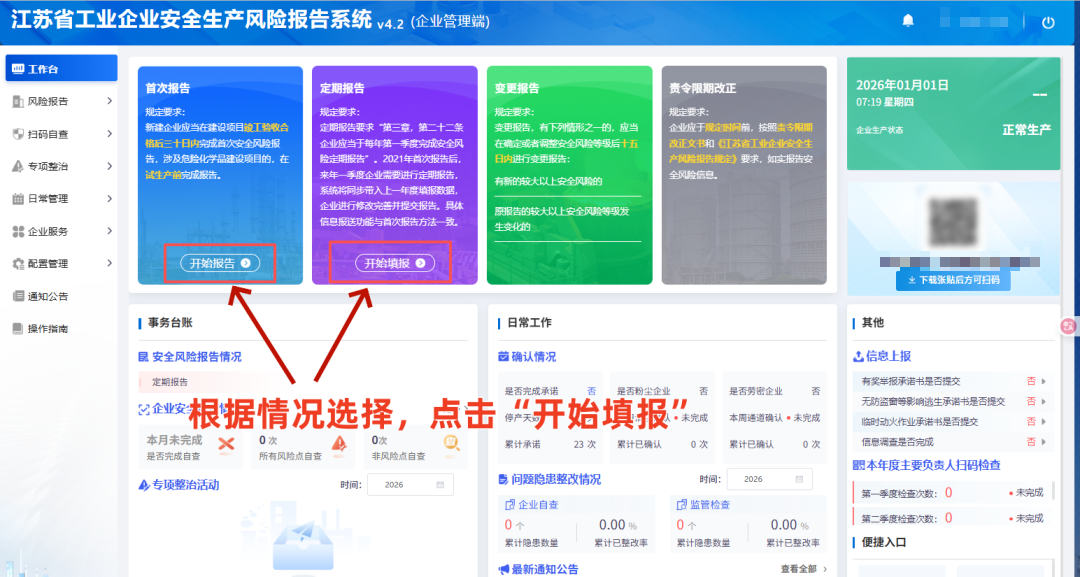This screenshot has width=1080, height=577.
Task: Click the 开始报告 button on 首次报告 card
Action: pos(218,262)
